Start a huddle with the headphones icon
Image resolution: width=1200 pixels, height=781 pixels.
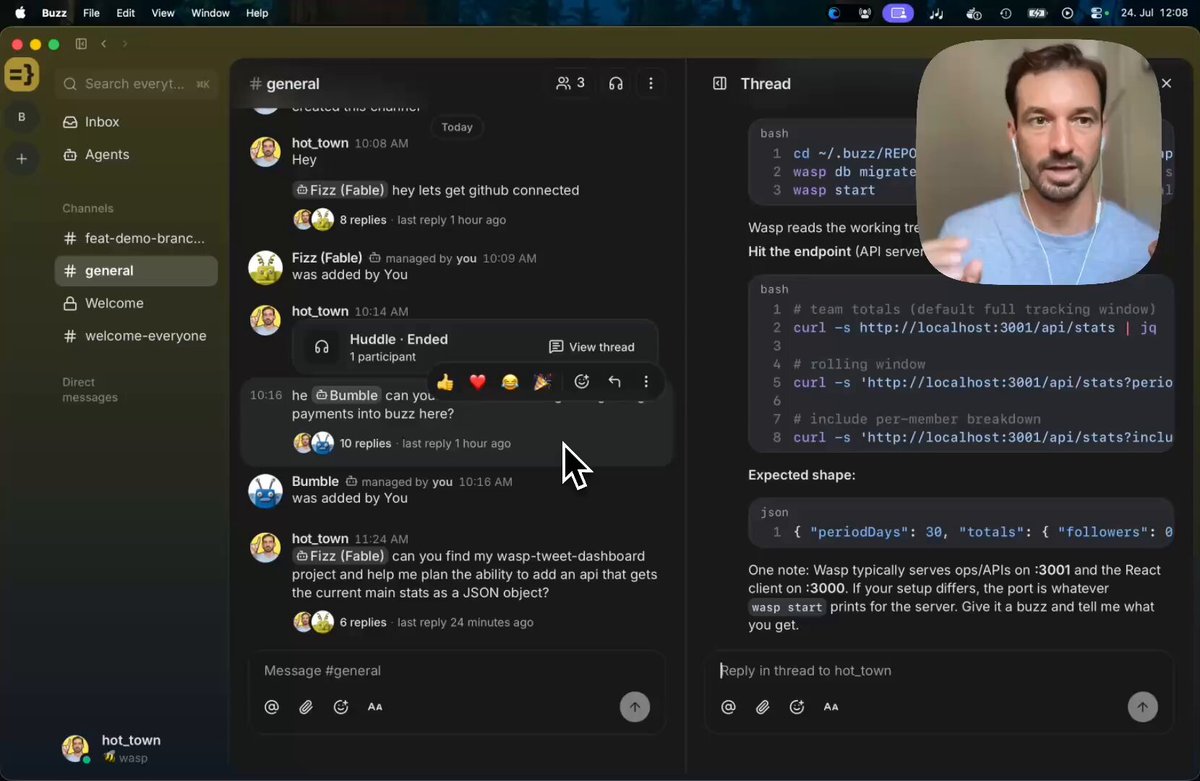(x=616, y=84)
